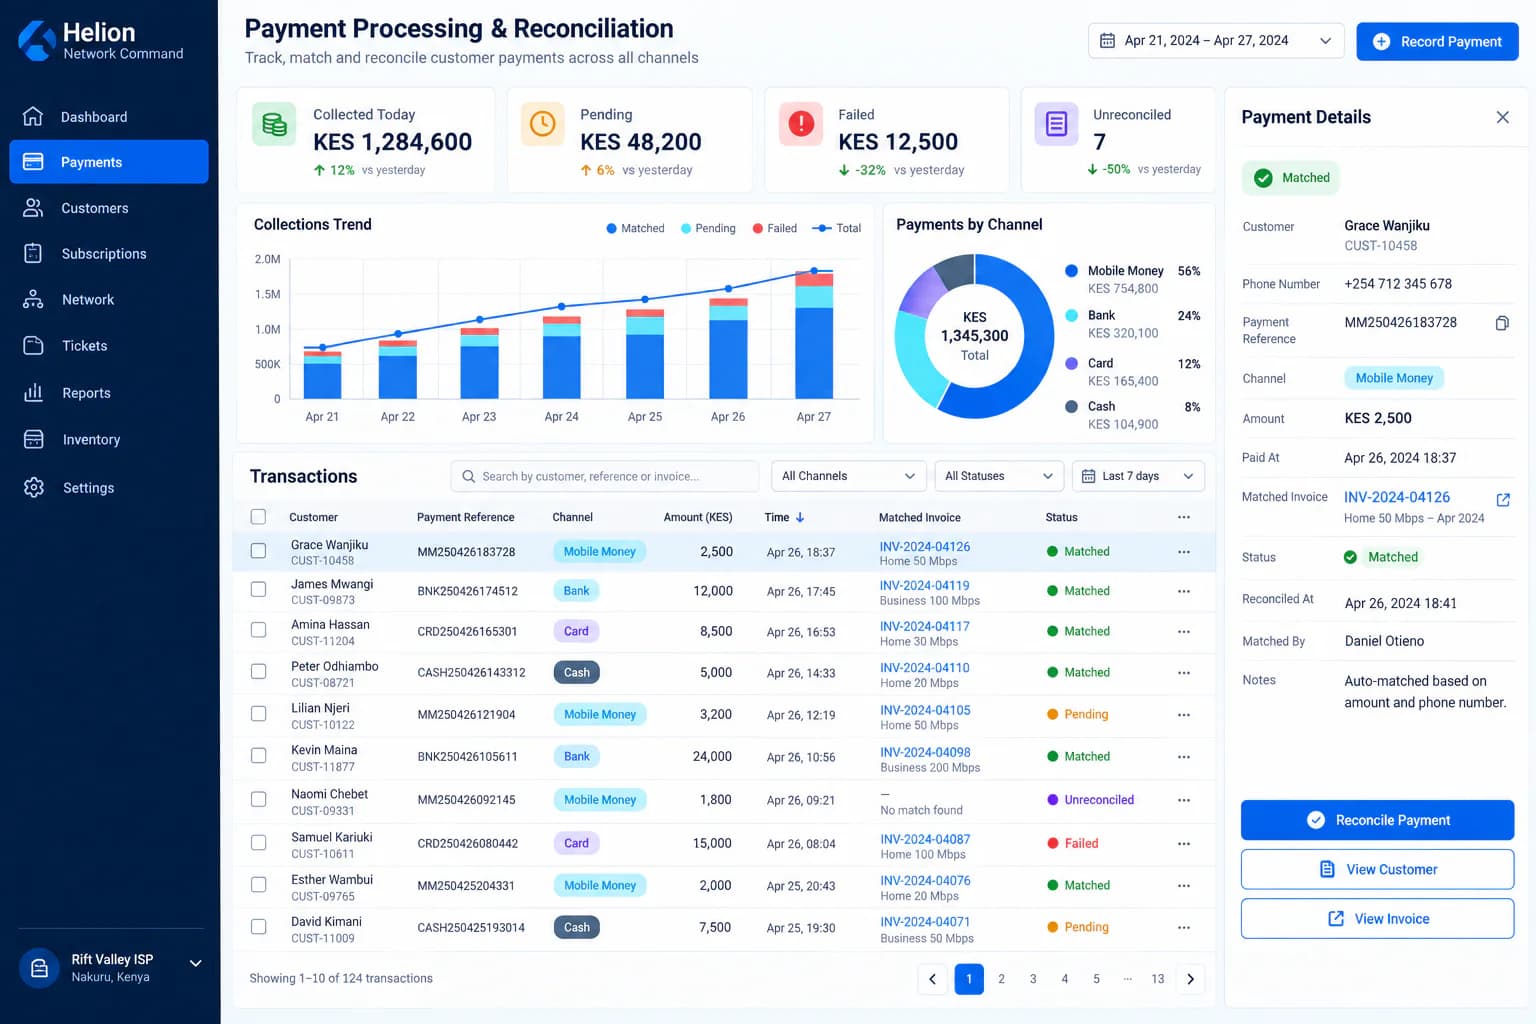This screenshot has width=1536, height=1024.
Task: Open the All Statuses filter dropdown
Action: pos(999,476)
